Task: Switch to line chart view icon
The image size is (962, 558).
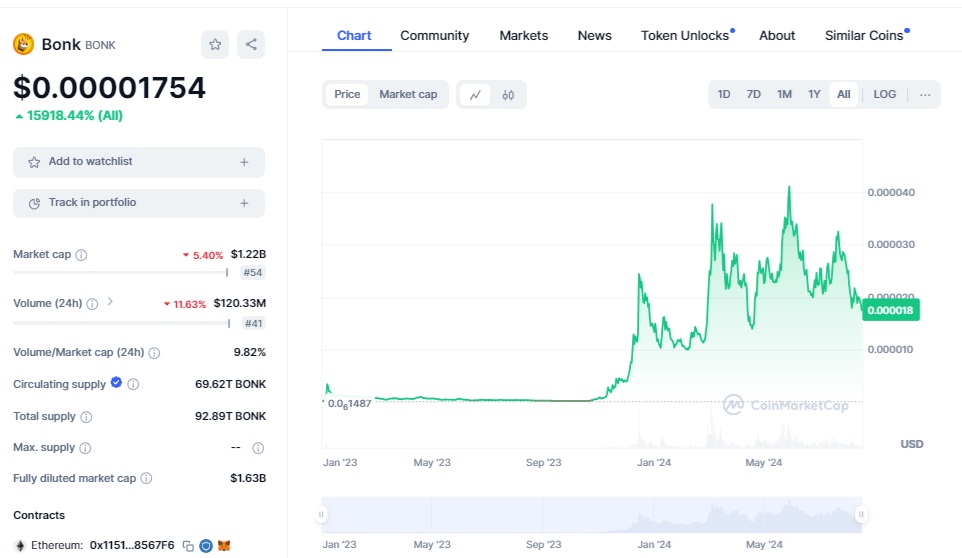Action: tap(475, 95)
